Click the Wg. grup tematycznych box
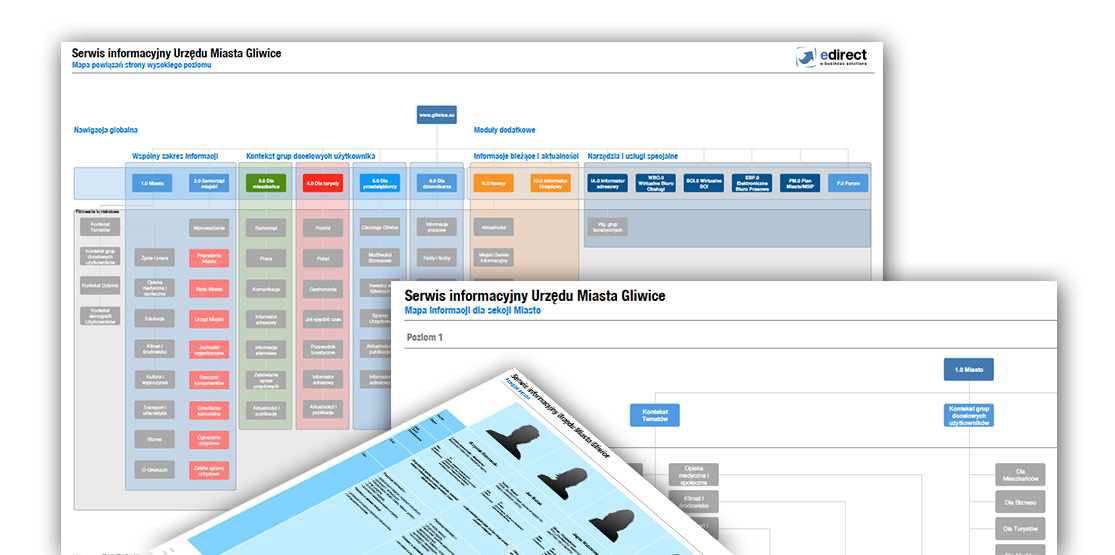The height and width of the screenshot is (555, 1115). point(607,228)
